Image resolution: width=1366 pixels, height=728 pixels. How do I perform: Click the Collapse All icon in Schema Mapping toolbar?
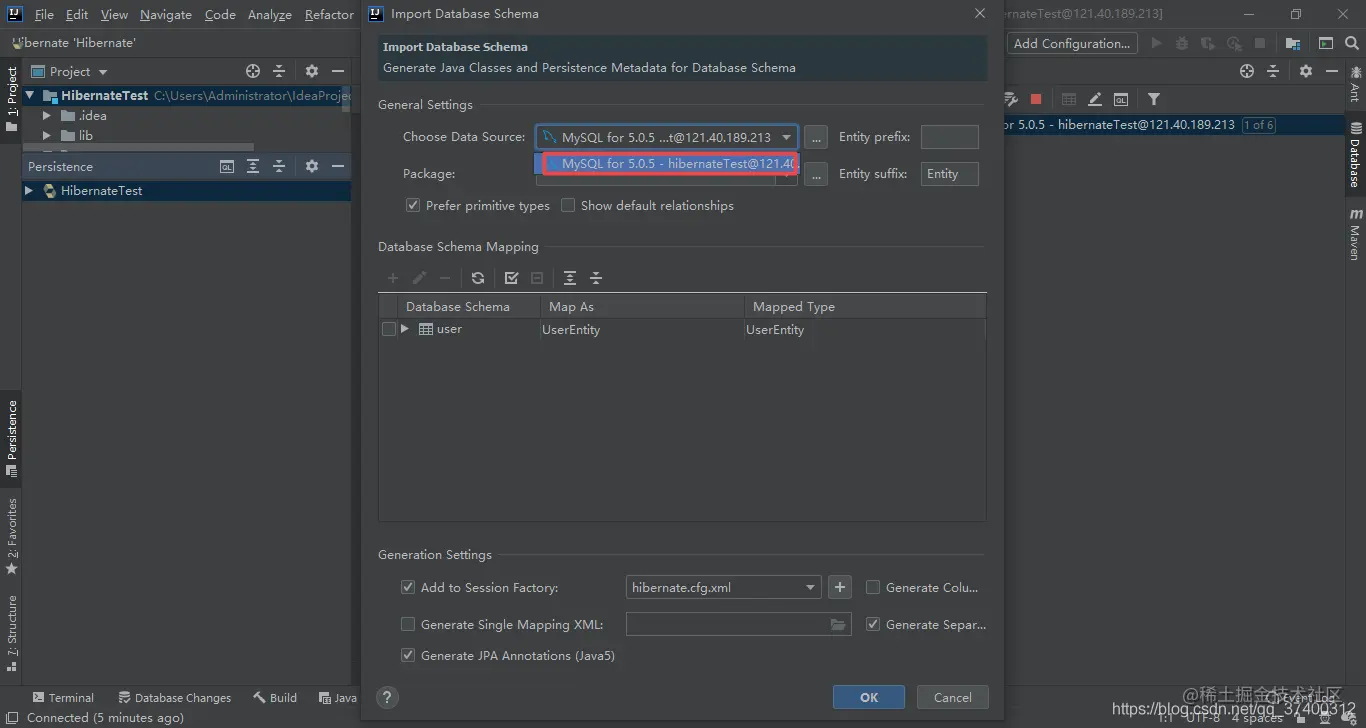pyautogui.click(x=596, y=278)
